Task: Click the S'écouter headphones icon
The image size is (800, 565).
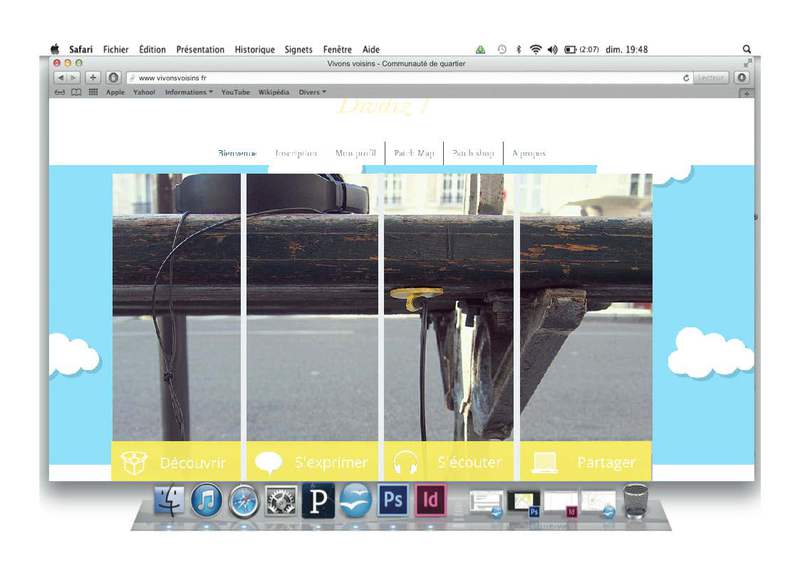Action: tap(406, 463)
